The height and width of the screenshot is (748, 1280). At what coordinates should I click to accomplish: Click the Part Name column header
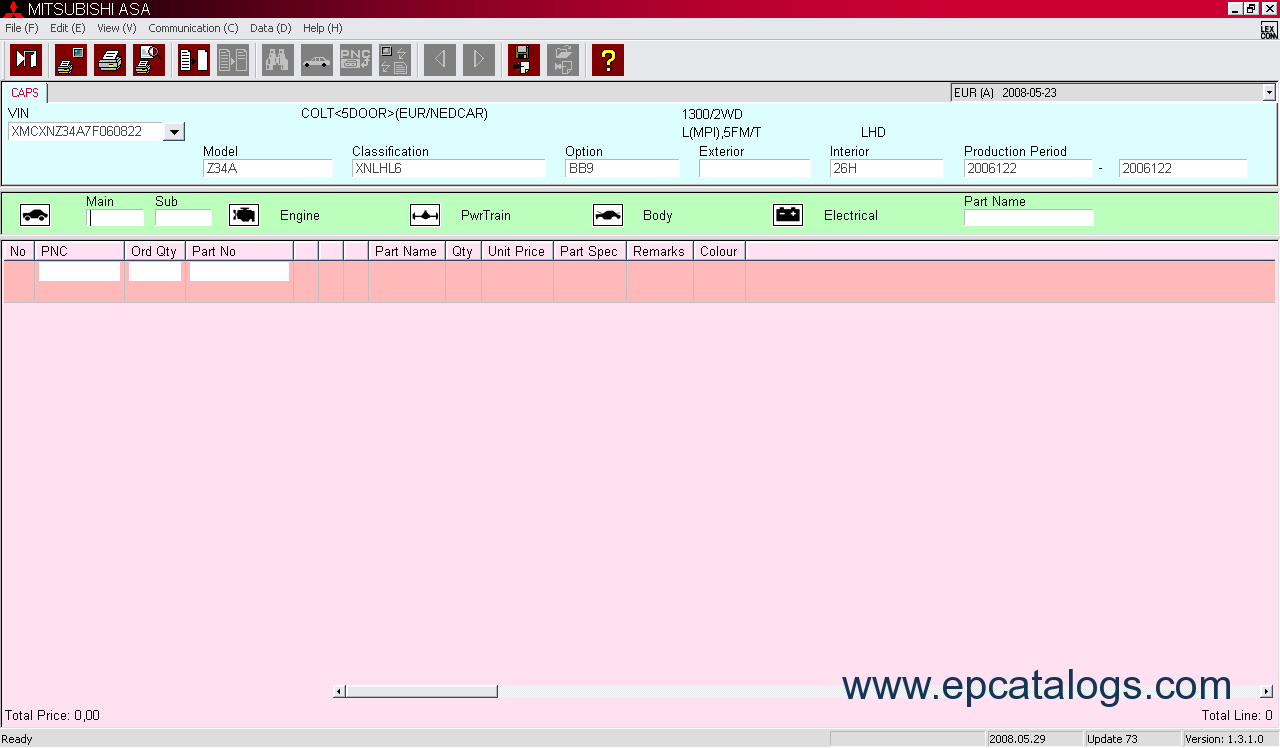[407, 251]
